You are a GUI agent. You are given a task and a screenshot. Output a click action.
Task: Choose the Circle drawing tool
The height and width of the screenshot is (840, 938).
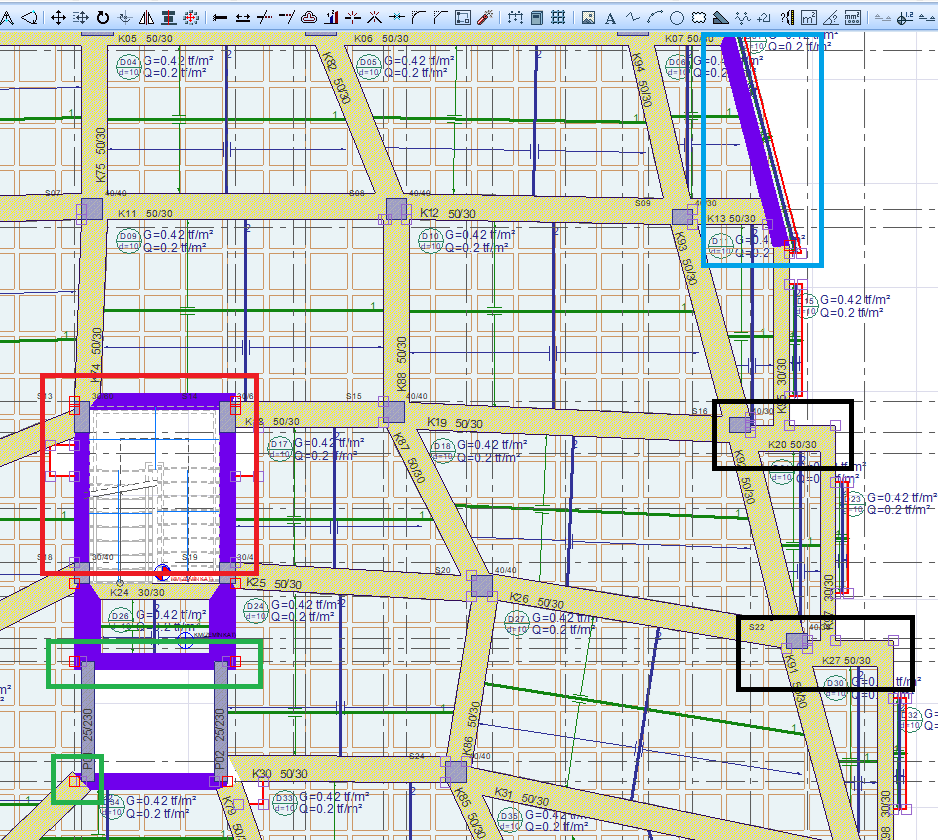point(676,17)
